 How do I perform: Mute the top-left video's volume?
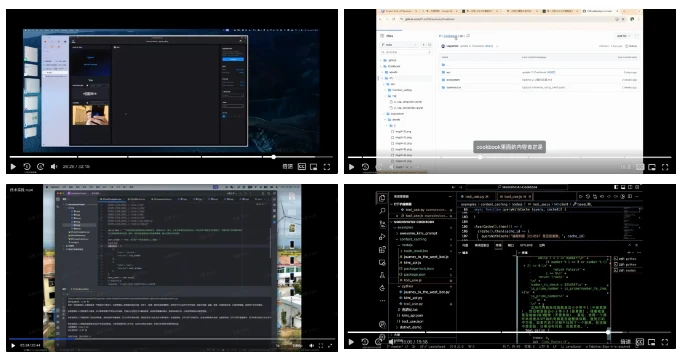54,167
